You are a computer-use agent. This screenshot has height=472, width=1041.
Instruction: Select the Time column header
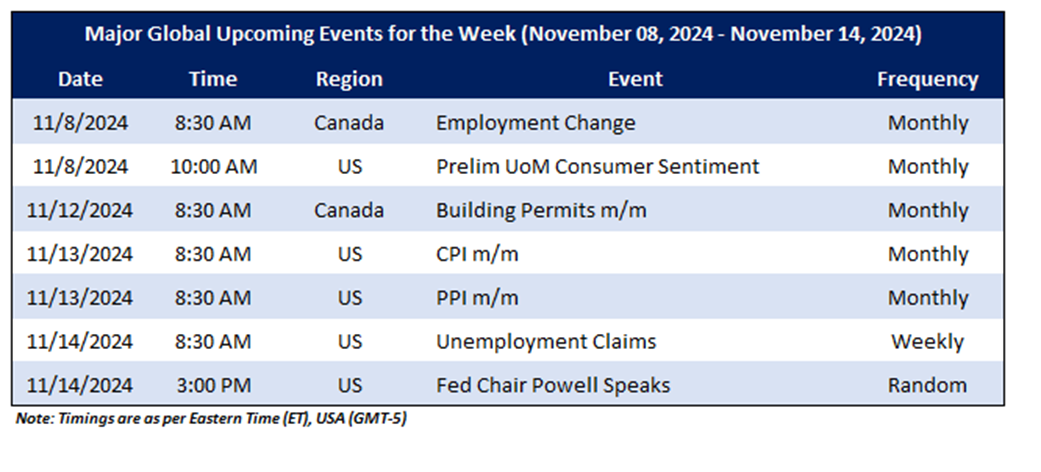point(213,79)
